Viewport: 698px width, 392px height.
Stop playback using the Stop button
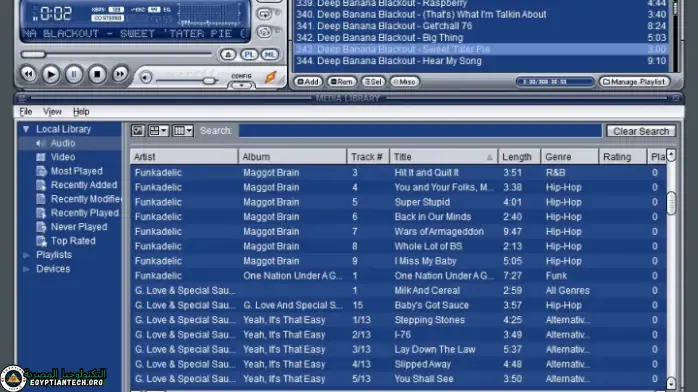tap(97, 74)
